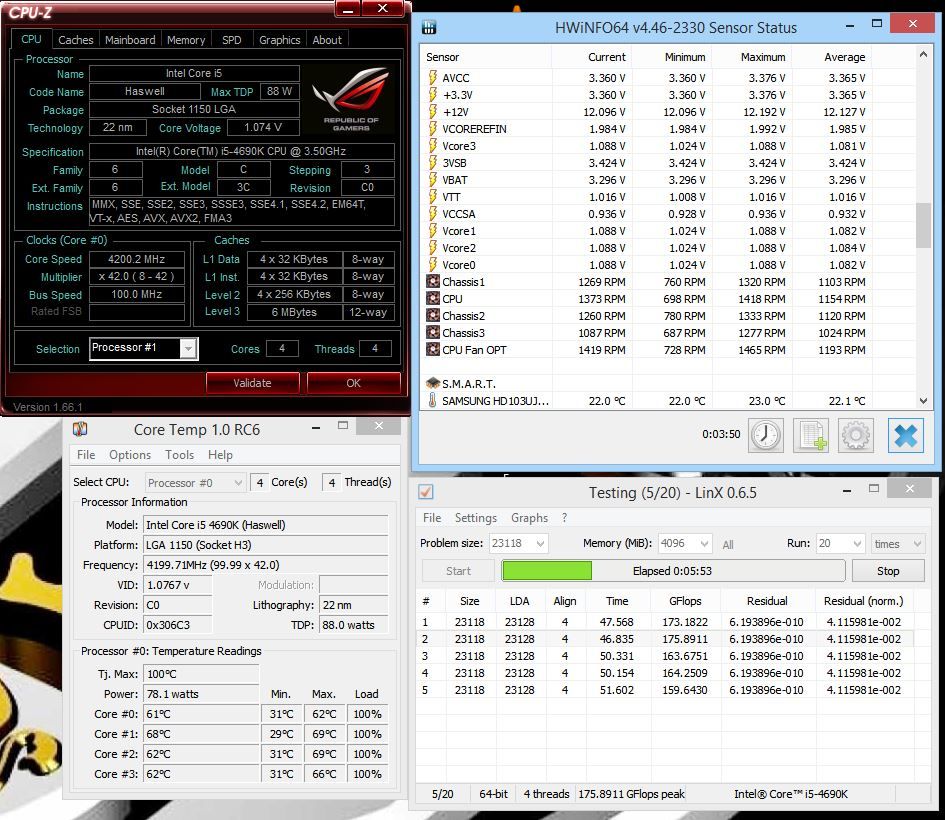This screenshot has width=945, height=820.
Task: Switch to CPU-Z Caches tab
Action: tap(75, 40)
